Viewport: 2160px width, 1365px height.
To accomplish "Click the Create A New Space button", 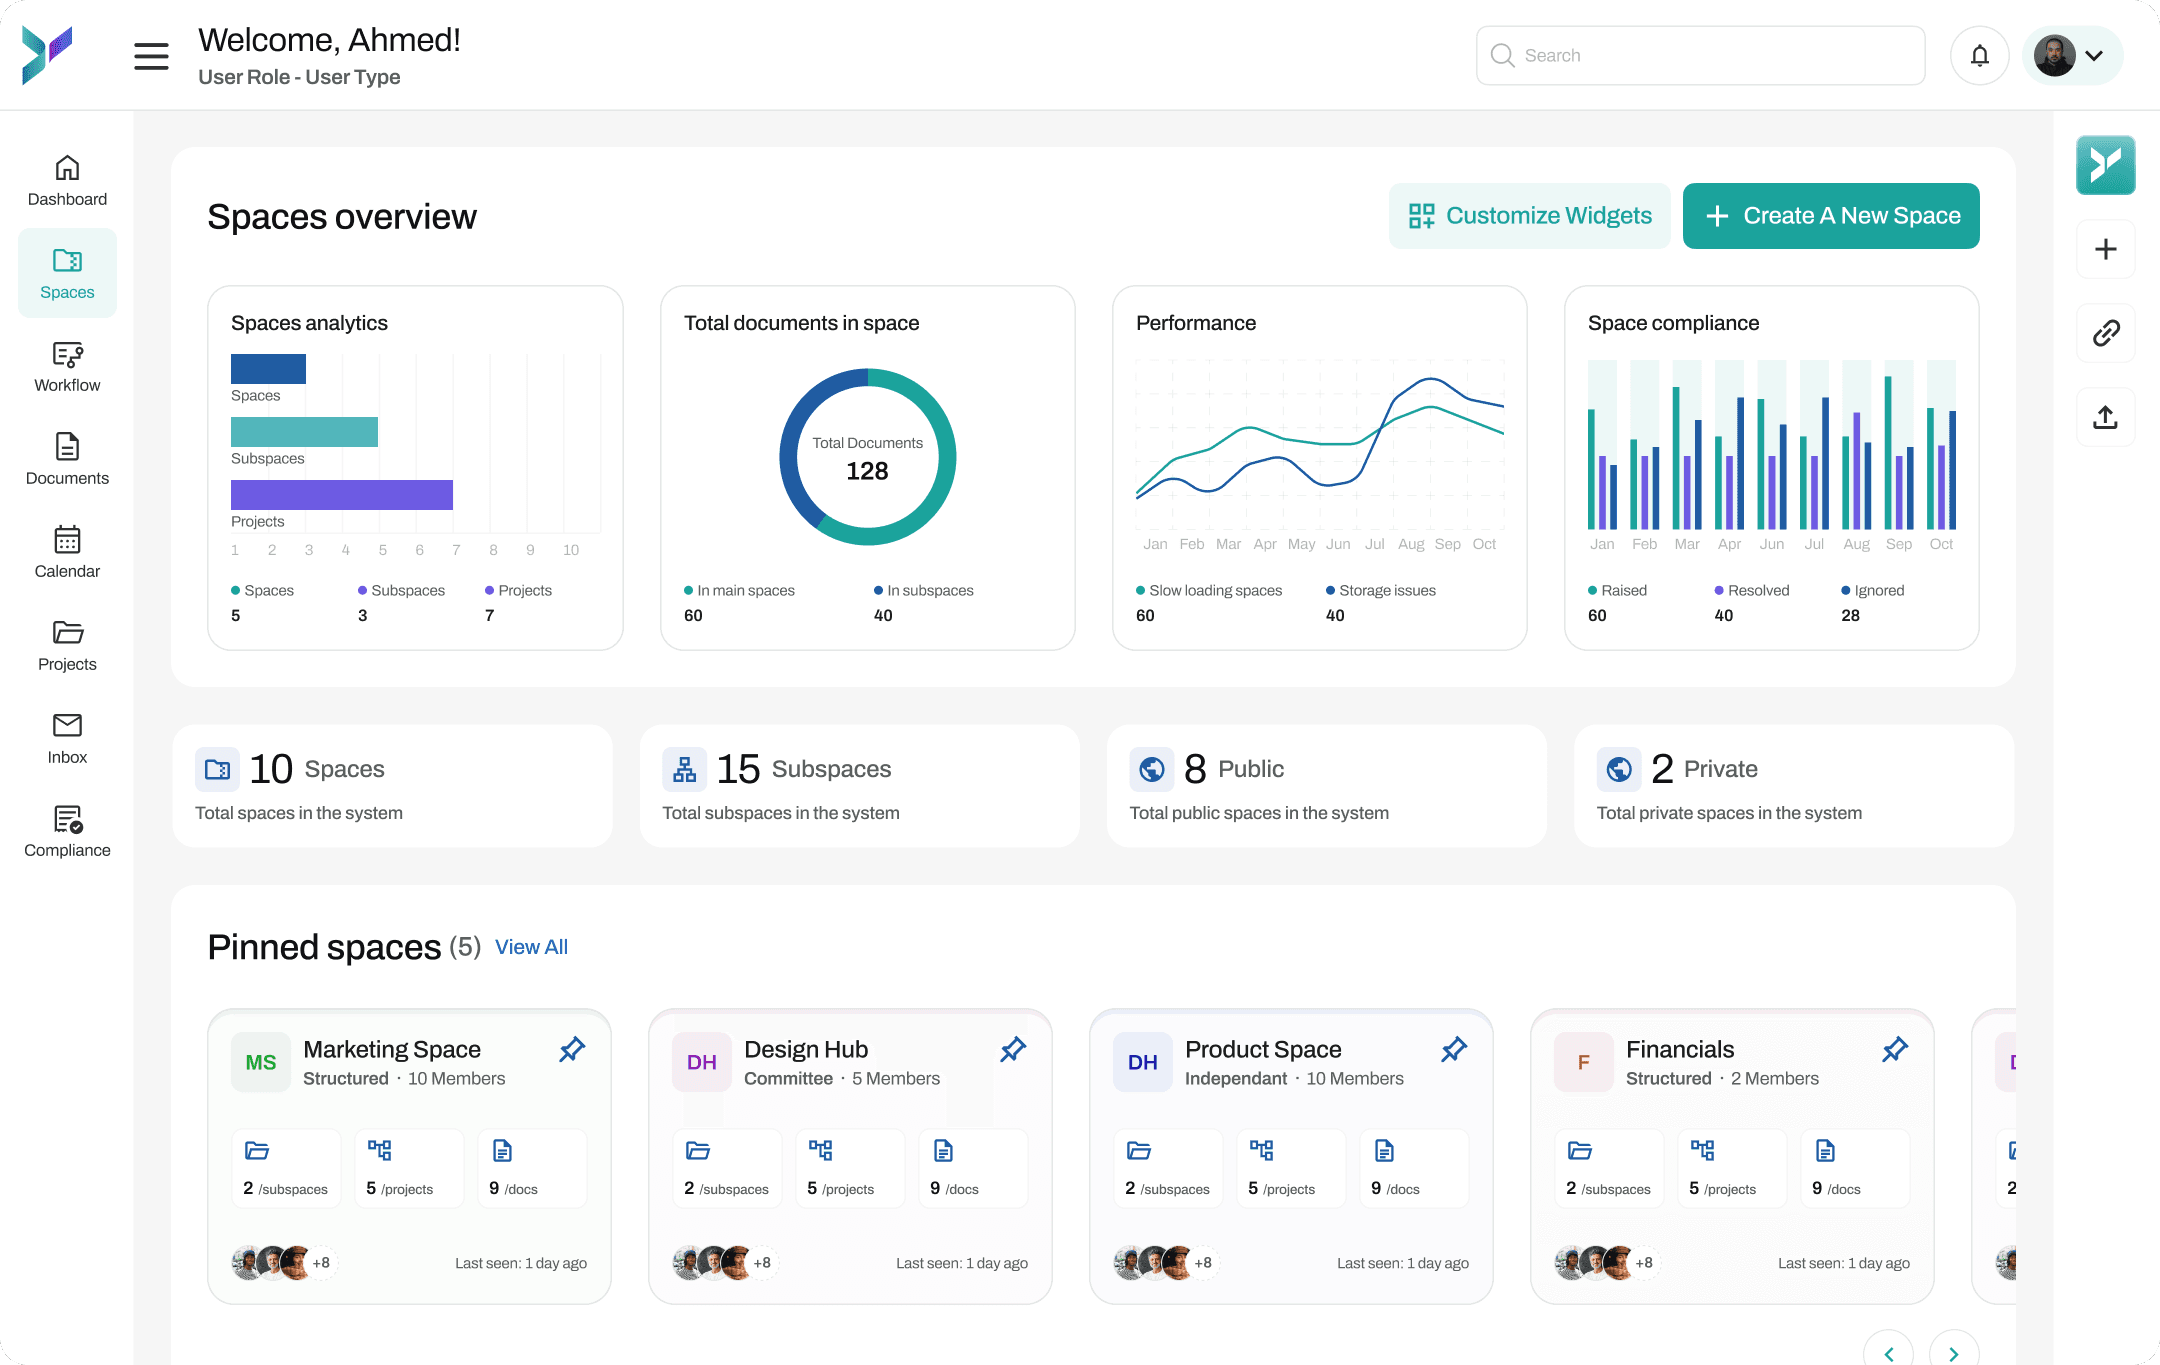I will 1831,216.
